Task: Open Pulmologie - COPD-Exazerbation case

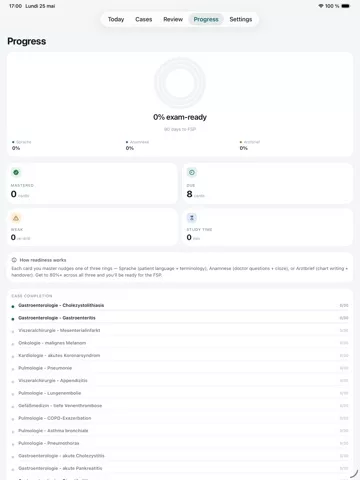Action: click(180, 418)
